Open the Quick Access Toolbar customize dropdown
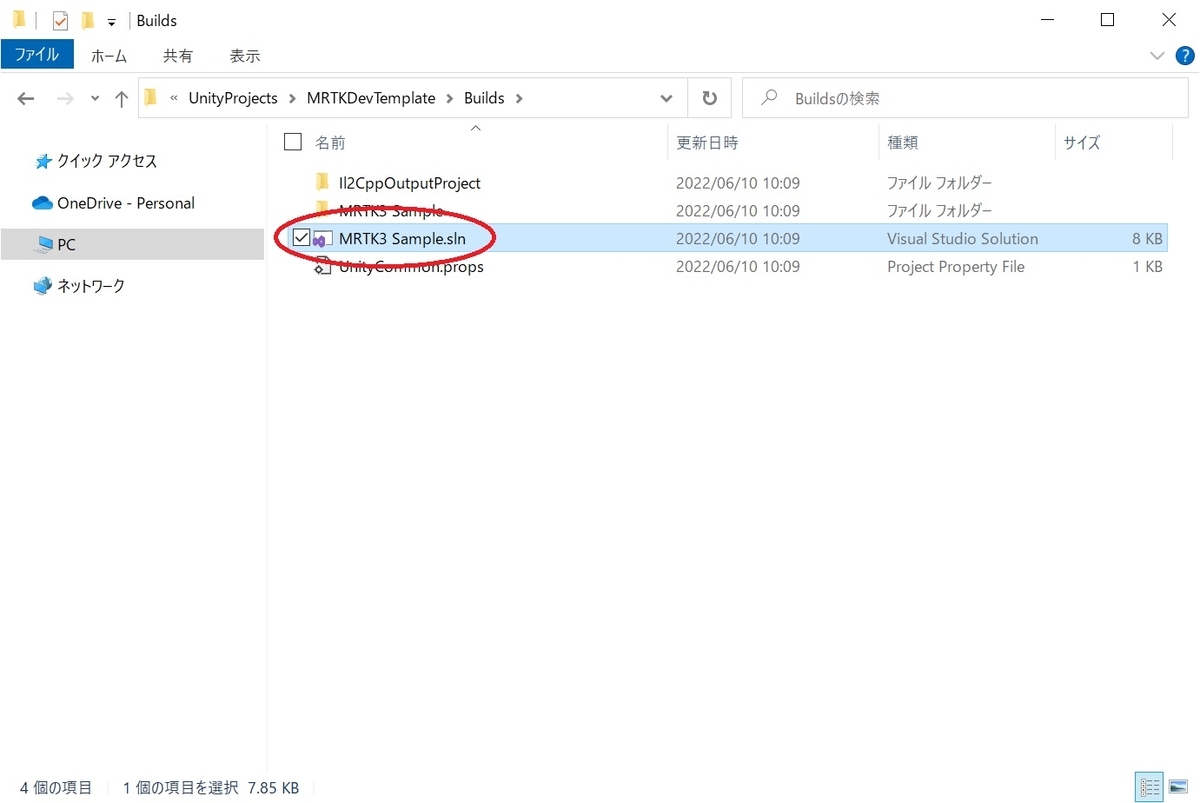Screen dimensions: 1200x803 point(111,21)
